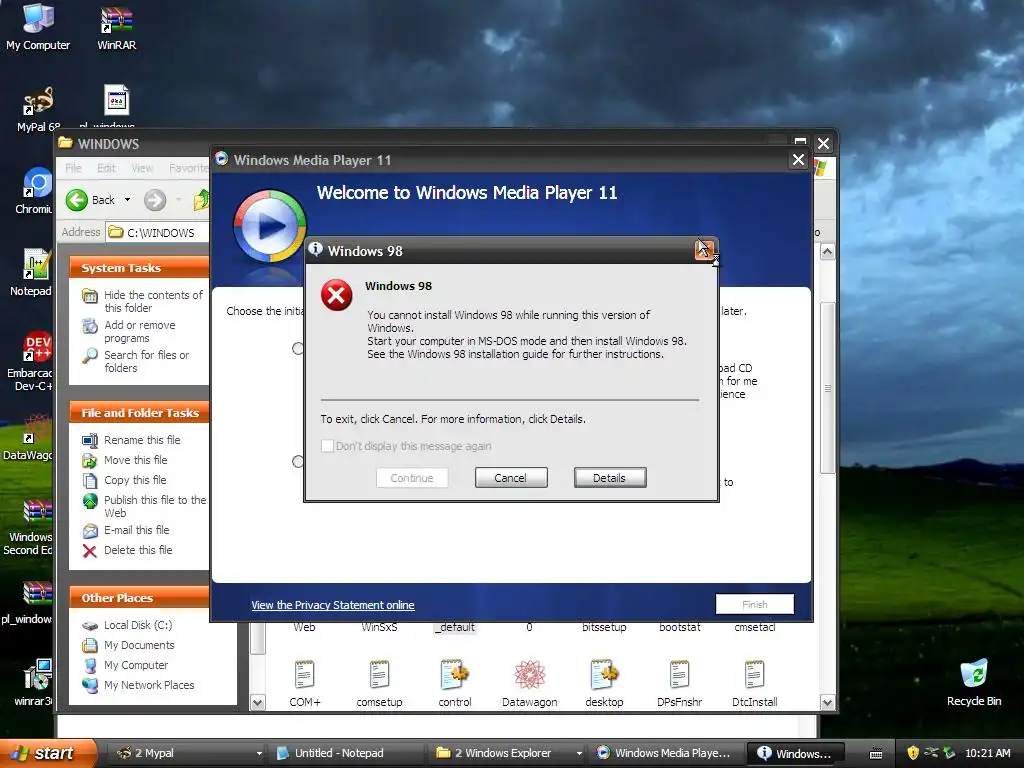Image resolution: width=1024 pixels, height=768 pixels.
Task: Expand 2 Mypal taskbar group dropdown
Action: pos(259,753)
